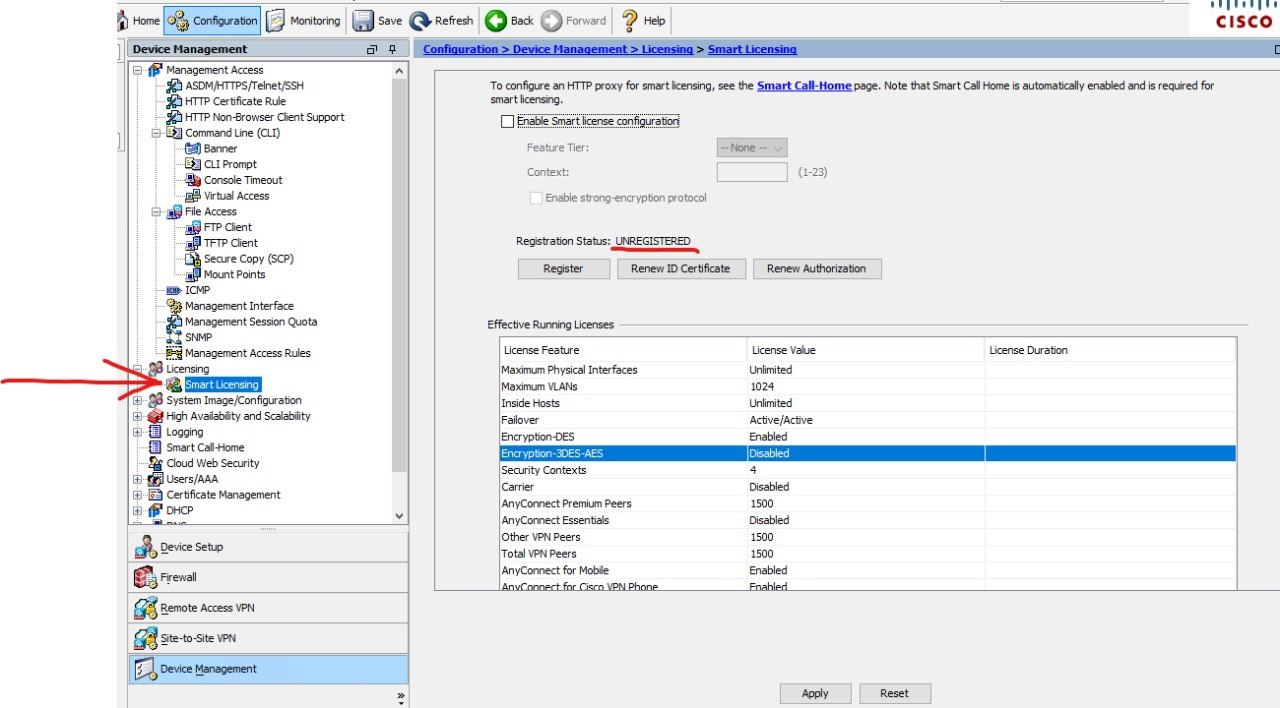Open Management Interface settings
The width and height of the screenshot is (1280, 708).
pos(239,306)
